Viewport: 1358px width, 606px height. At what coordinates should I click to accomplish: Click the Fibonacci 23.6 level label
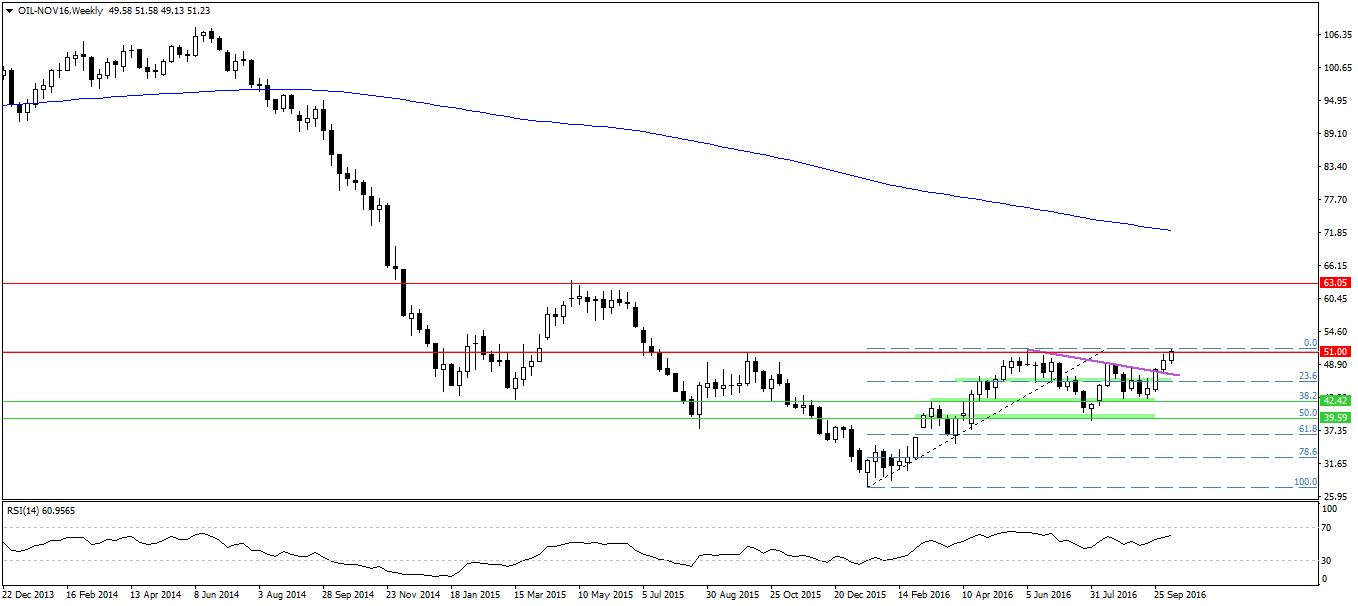(x=1306, y=376)
